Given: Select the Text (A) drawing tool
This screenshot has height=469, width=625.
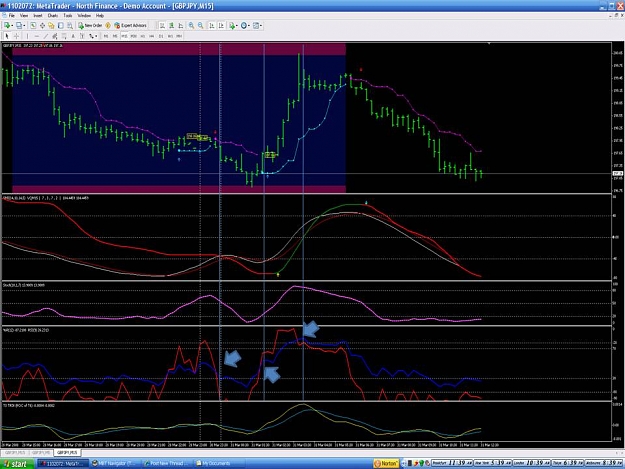Looking at the screenshot, I should point(73,36).
